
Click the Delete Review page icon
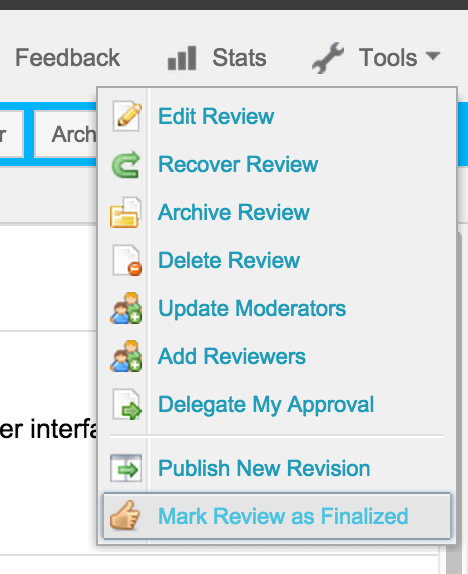pos(127,260)
